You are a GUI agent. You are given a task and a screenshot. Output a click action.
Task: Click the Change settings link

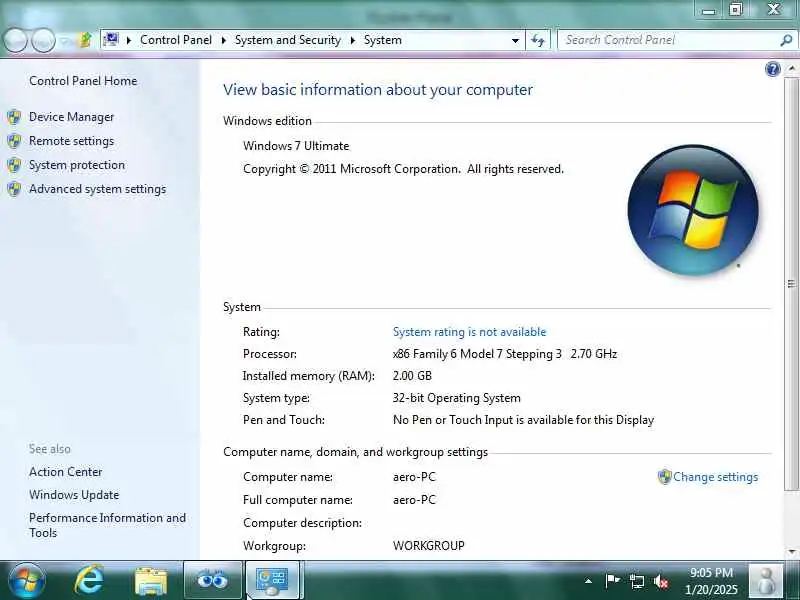(715, 477)
